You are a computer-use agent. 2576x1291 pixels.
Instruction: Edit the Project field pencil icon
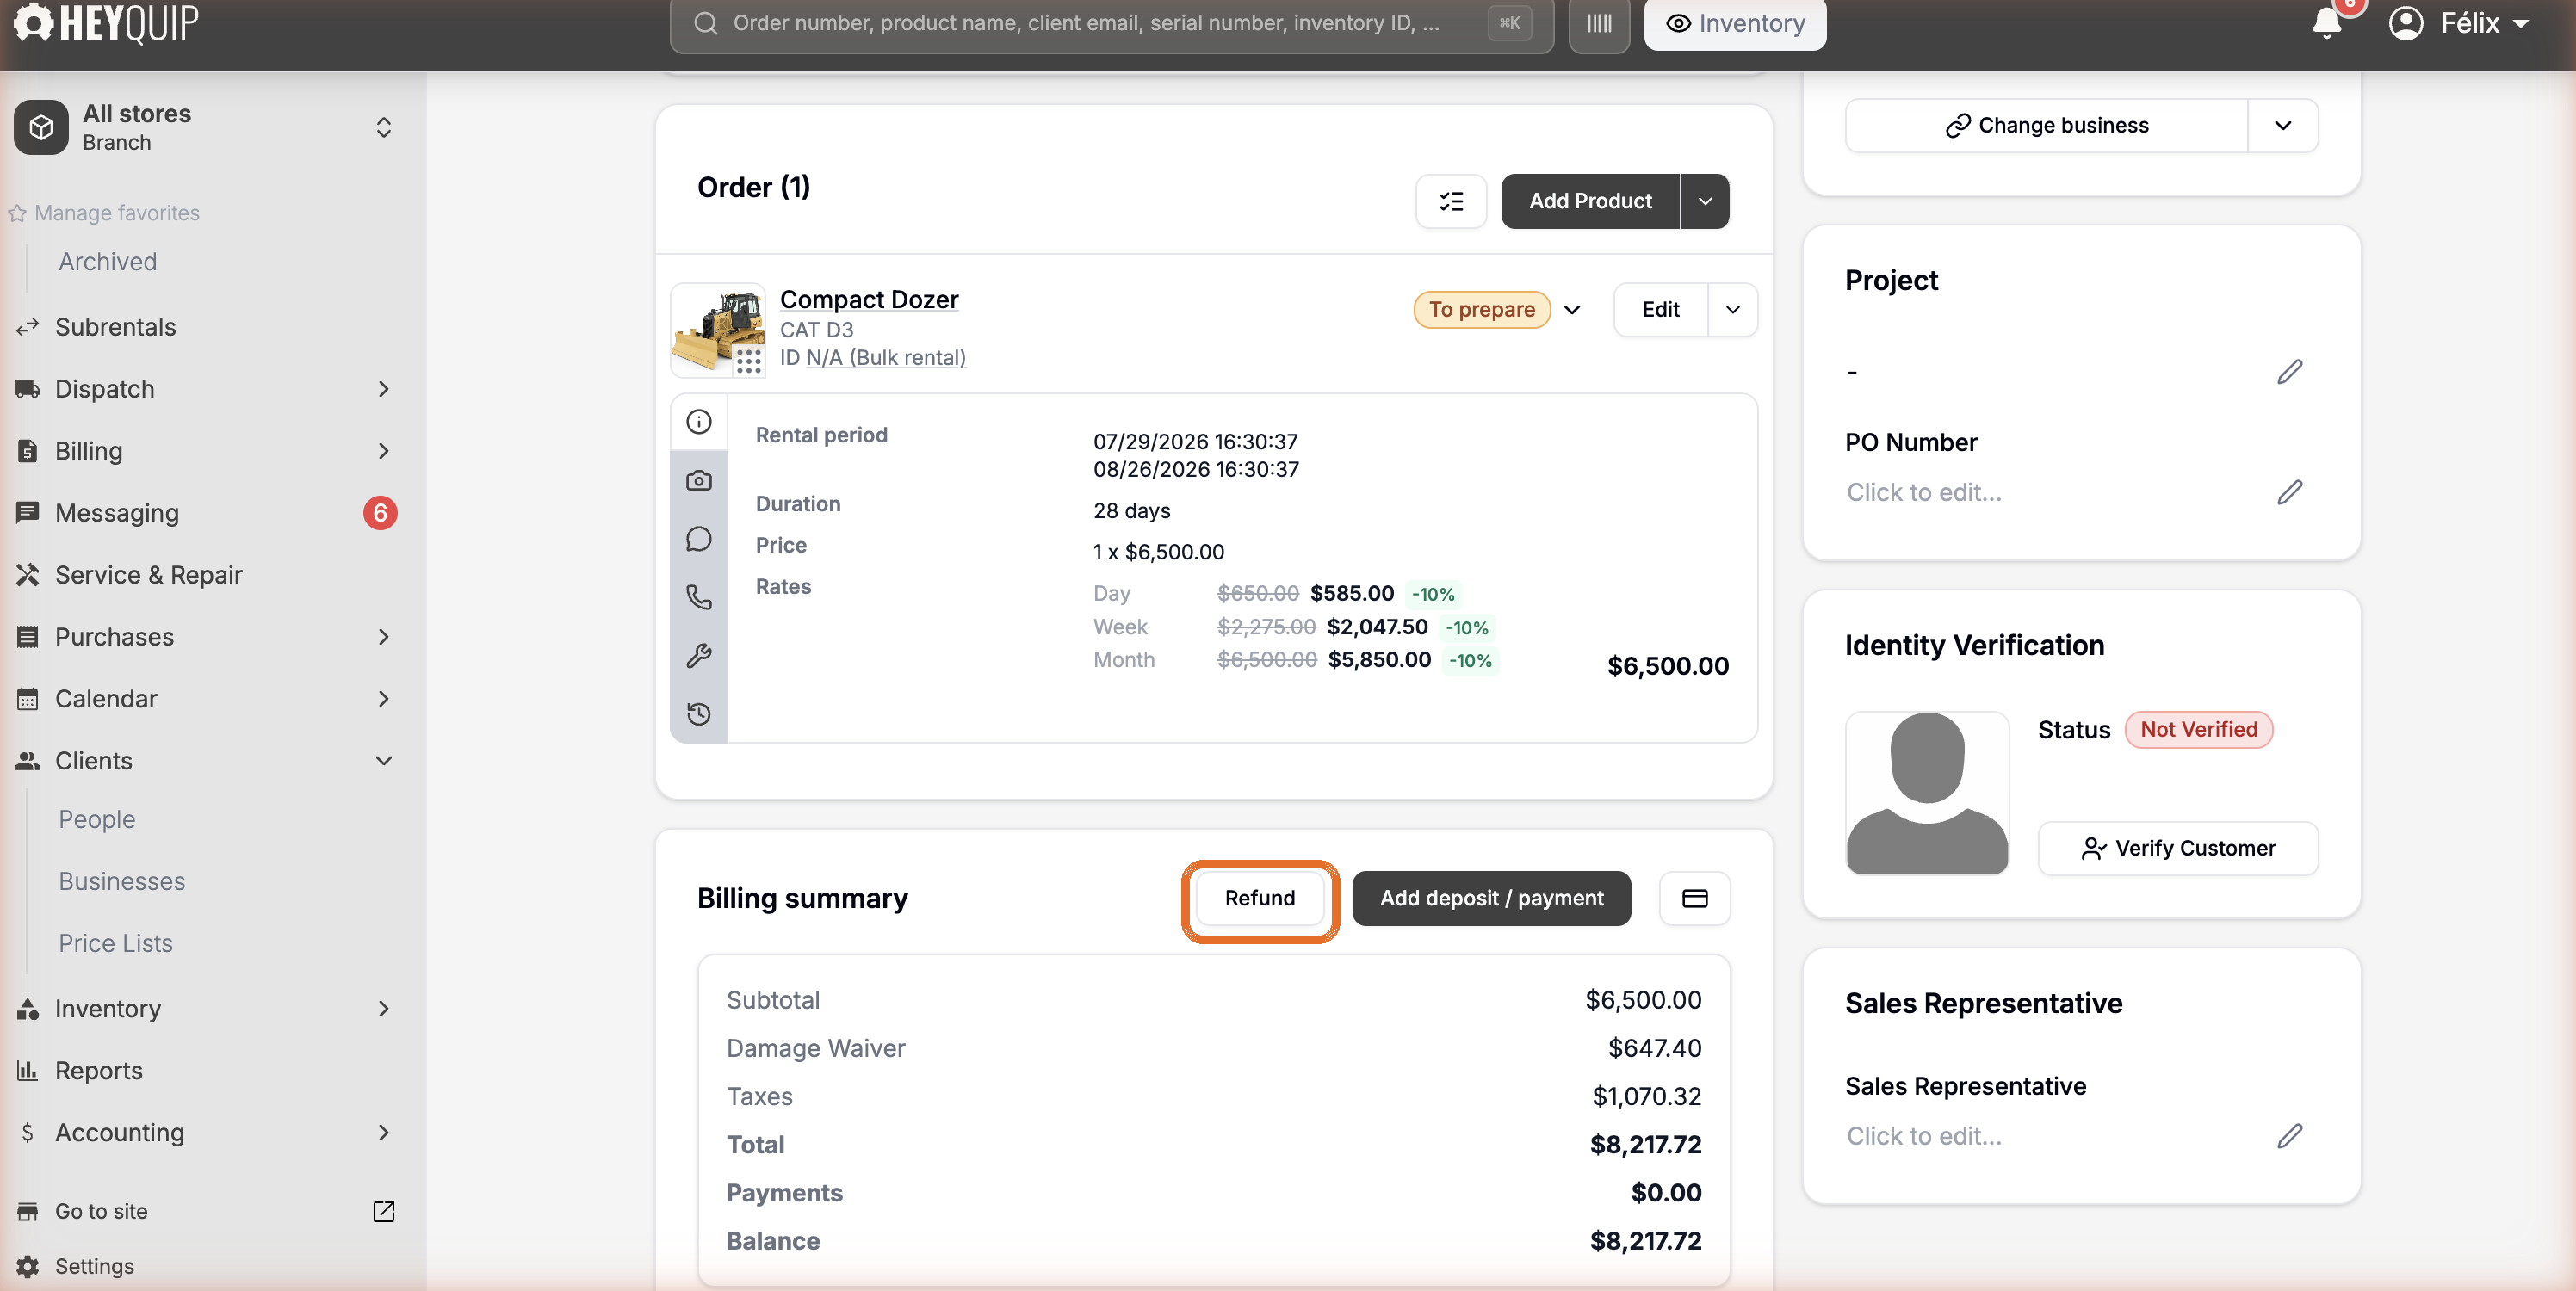(x=2290, y=372)
